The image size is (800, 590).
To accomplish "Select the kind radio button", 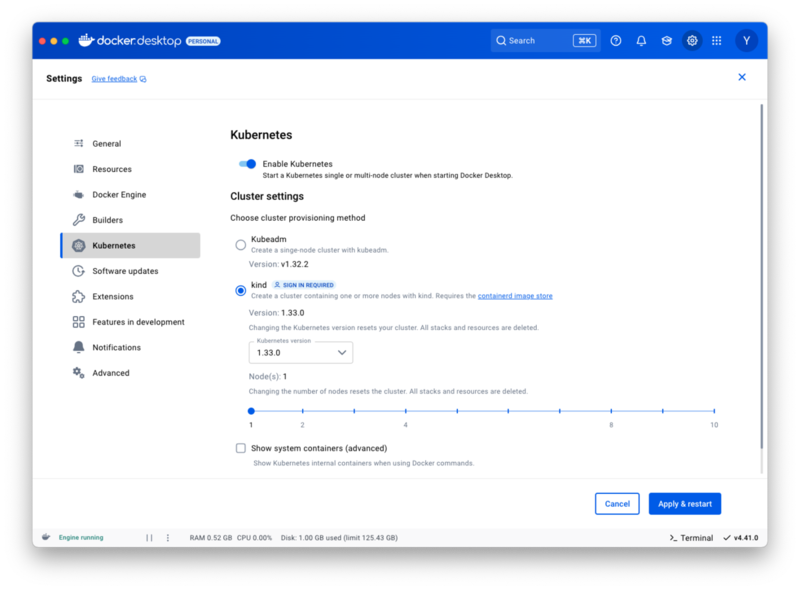I will [241, 290].
